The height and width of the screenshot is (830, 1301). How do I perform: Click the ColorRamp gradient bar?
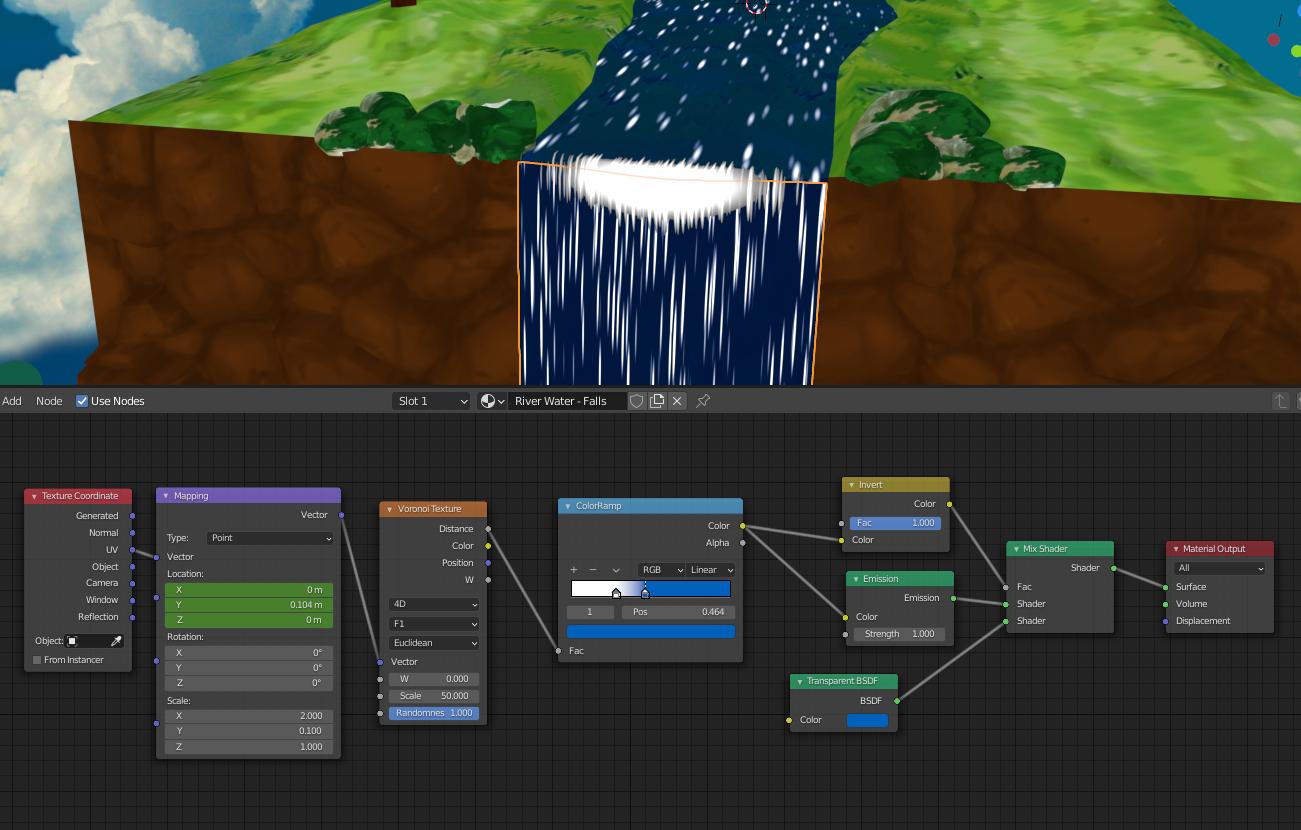tap(651, 588)
